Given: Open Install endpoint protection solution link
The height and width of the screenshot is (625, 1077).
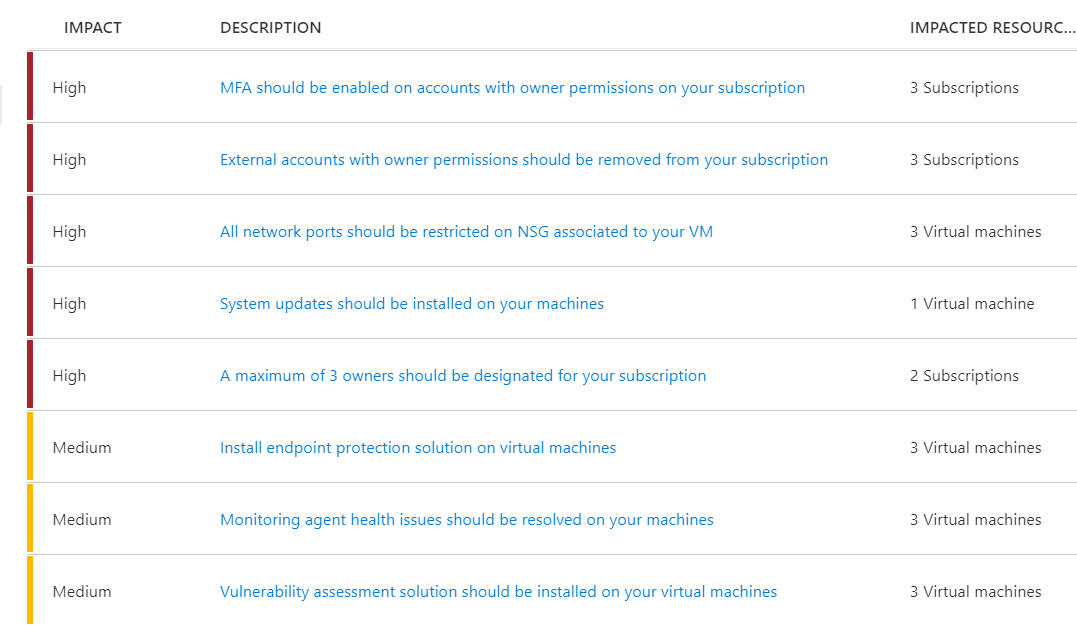Looking at the screenshot, I should pyautogui.click(x=418, y=448).
